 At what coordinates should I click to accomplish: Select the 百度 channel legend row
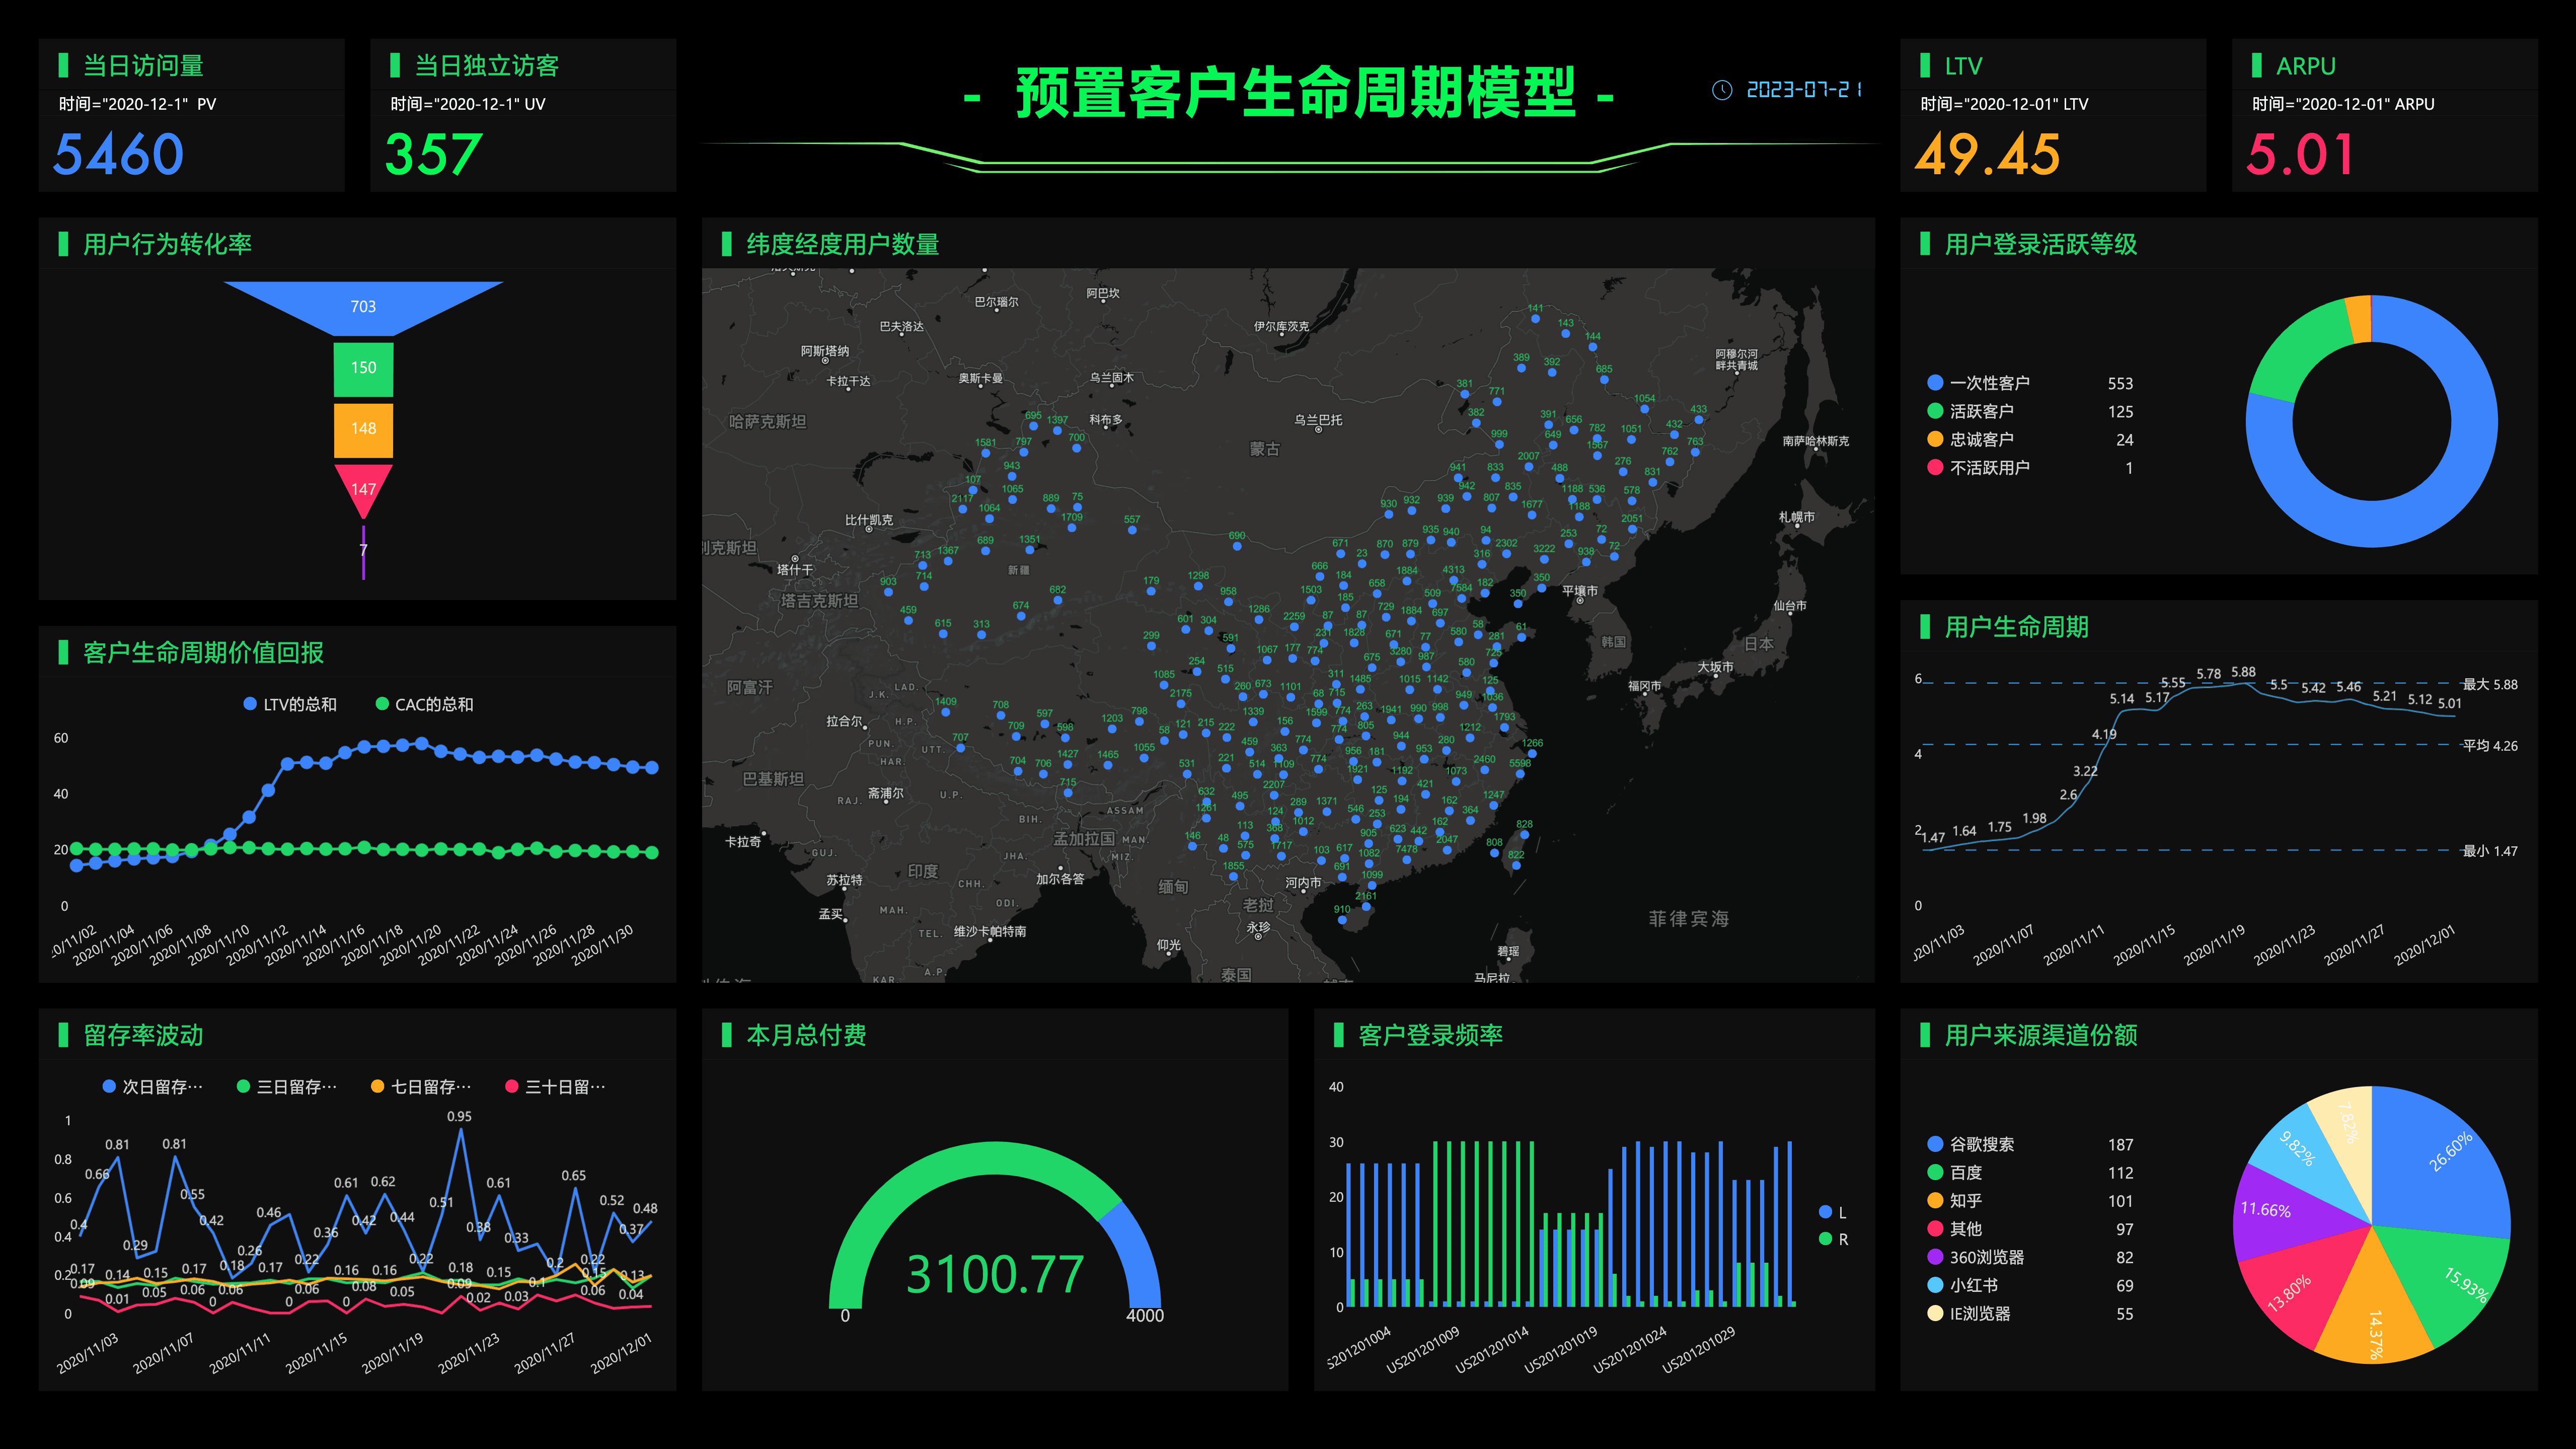[2030, 1172]
